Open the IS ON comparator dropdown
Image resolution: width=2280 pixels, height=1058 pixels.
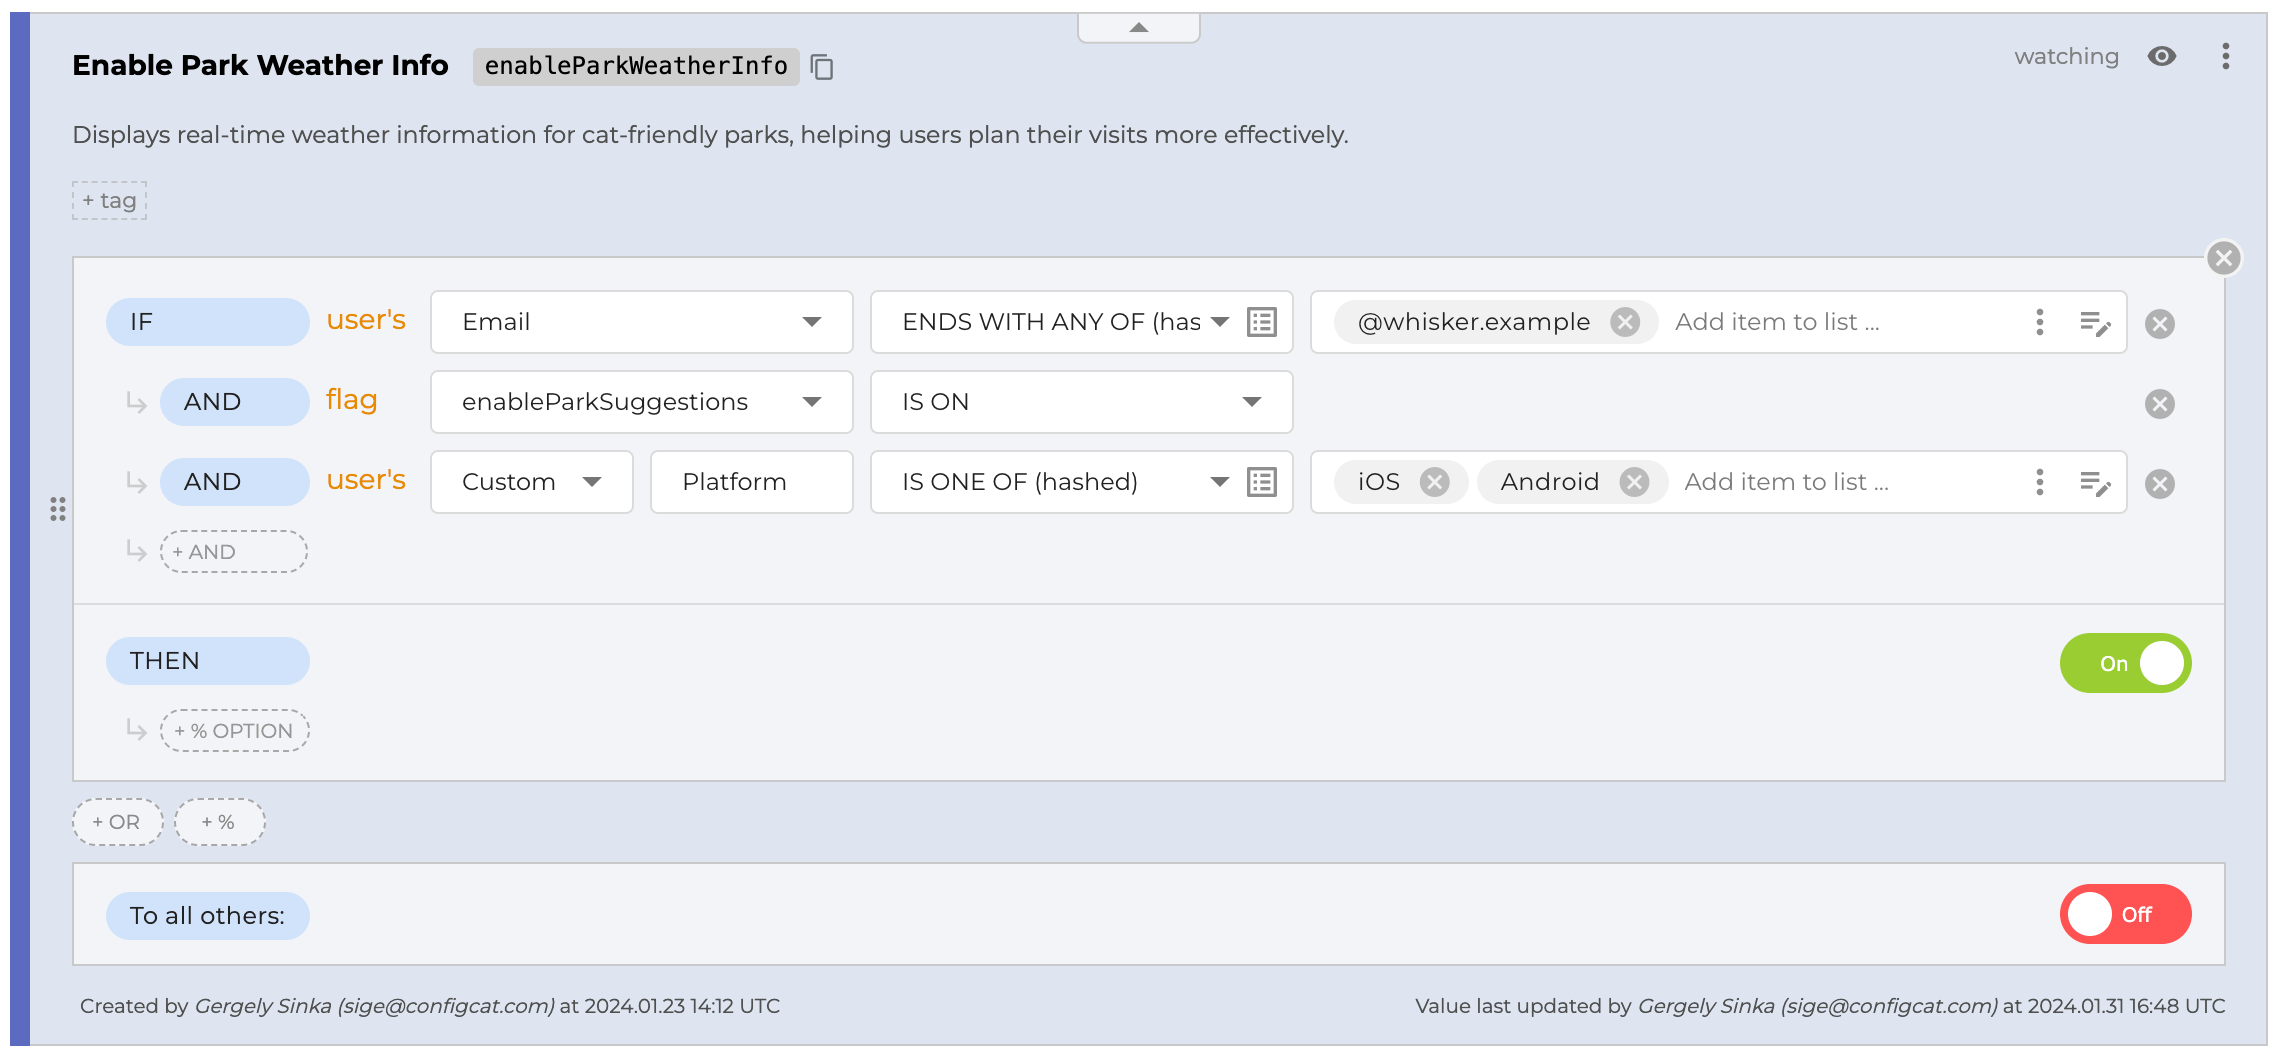pyautogui.click(x=1081, y=402)
